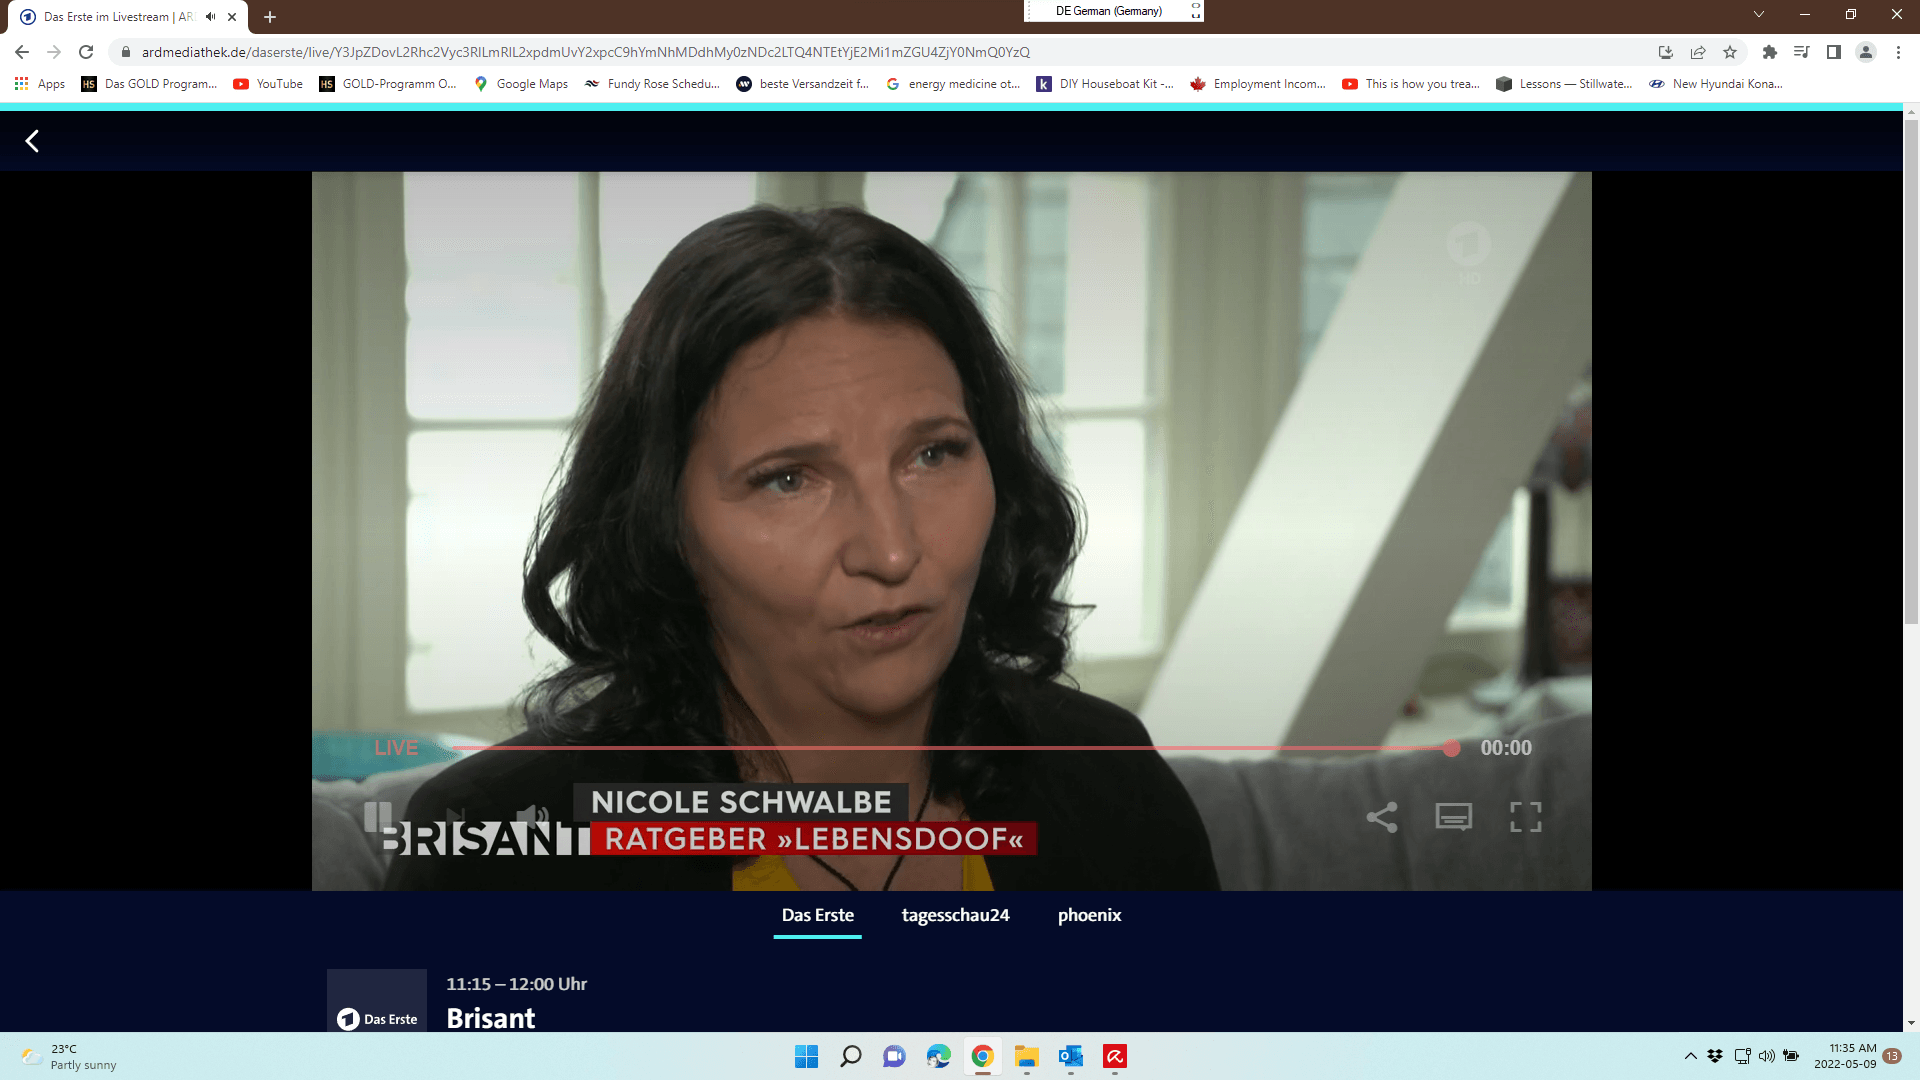Screen dimensions: 1920x1080
Task: Click the live progress slider handle
Action: 1451,748
